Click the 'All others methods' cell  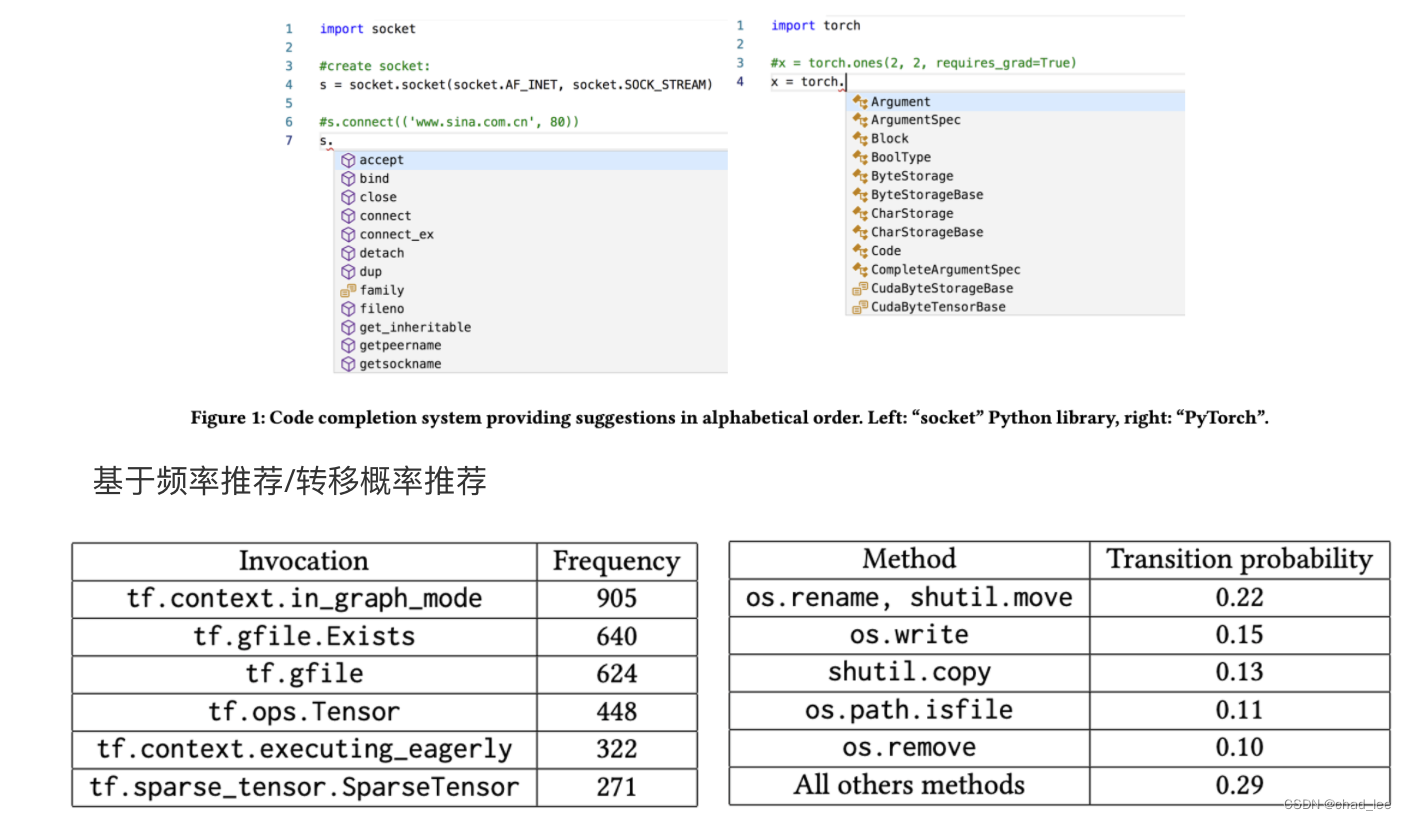click(909, 785)
